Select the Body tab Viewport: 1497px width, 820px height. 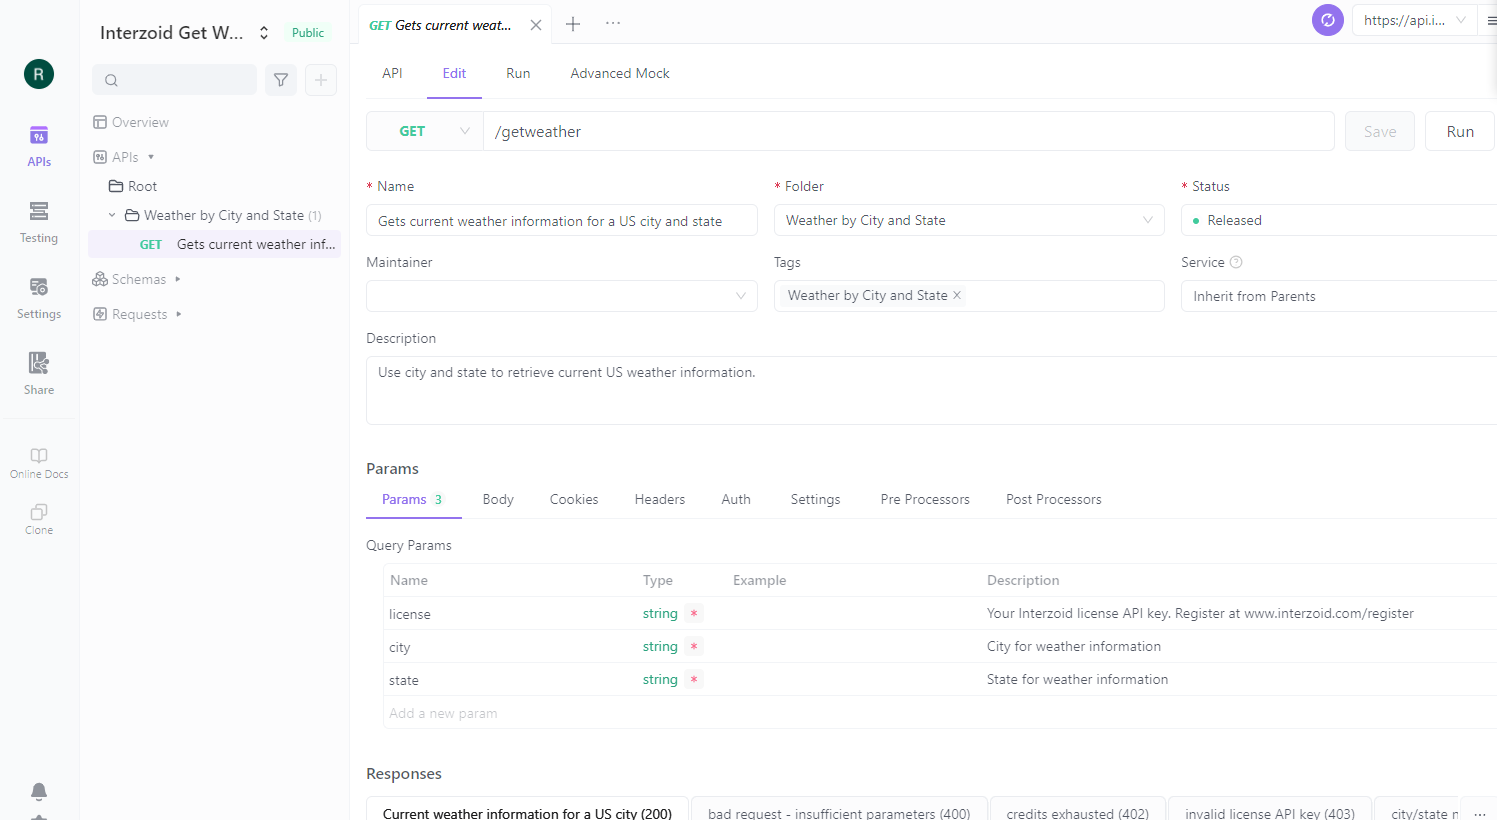pos(498,499)
